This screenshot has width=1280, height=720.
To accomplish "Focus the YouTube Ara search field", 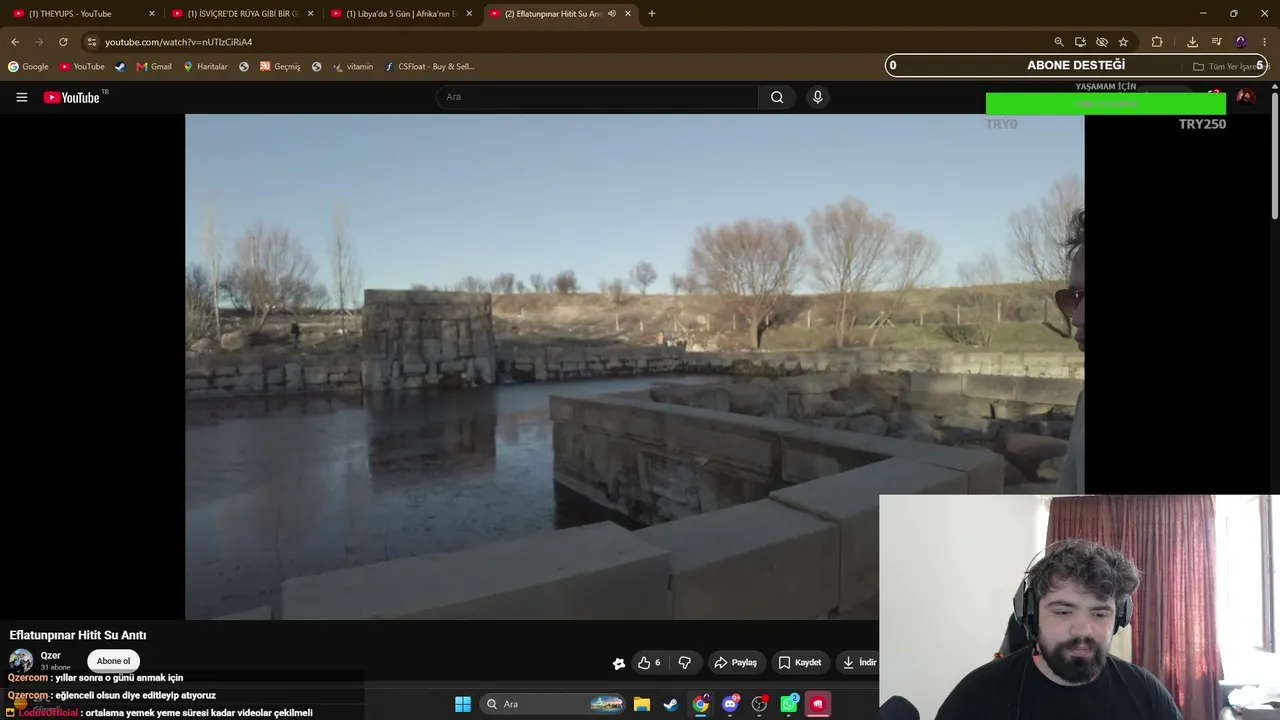I will [597, 97].
